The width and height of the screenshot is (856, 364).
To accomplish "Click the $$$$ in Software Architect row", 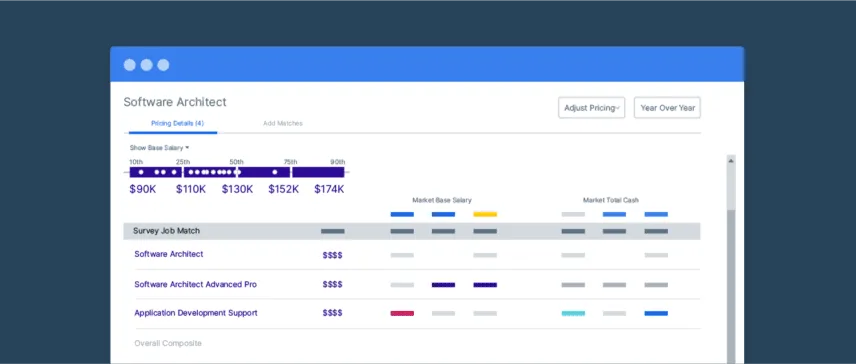I will click(332, 255).
